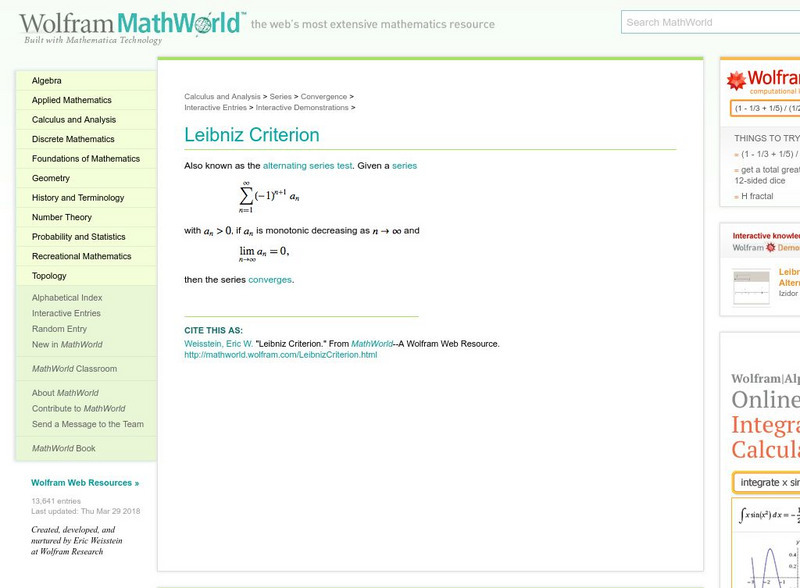Screen dimensions: 800x588
Task: Click the Wolfram Alpha query input box
Action: coord(765,108)
